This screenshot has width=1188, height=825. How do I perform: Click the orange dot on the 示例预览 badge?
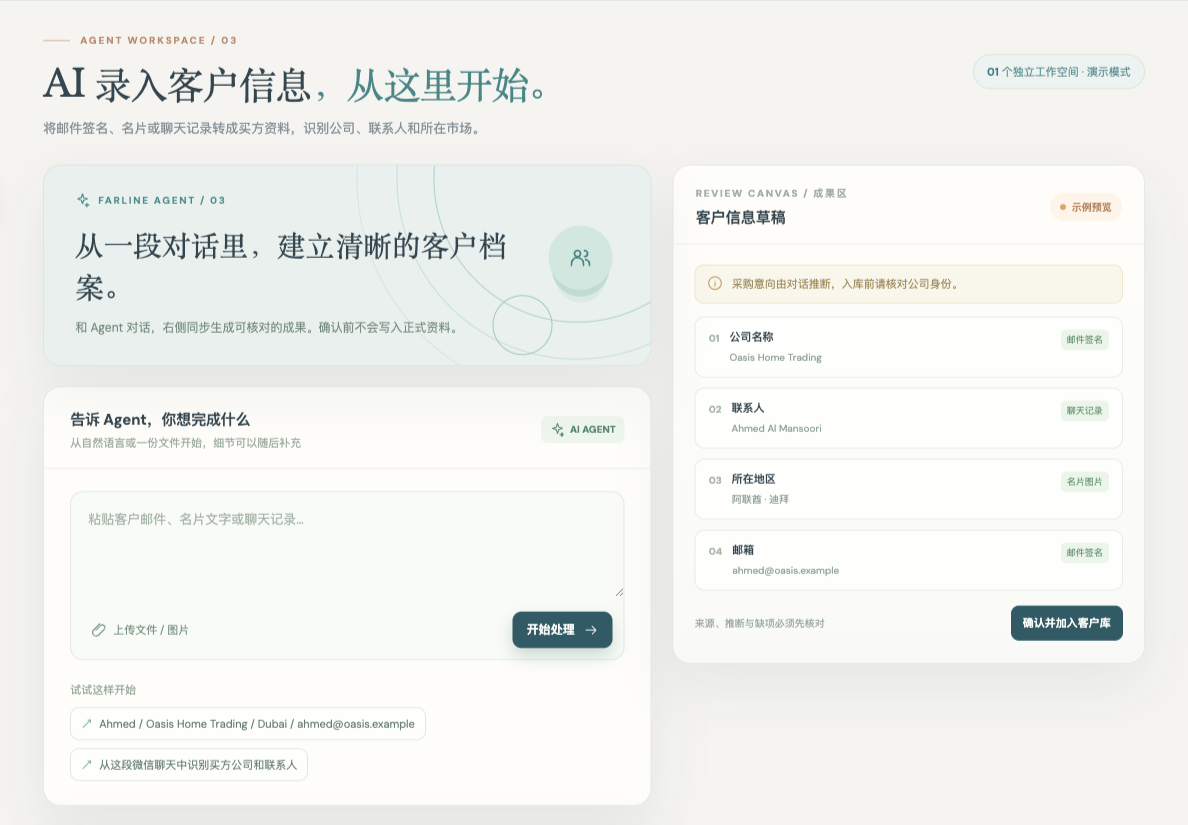pos(1063,207)
